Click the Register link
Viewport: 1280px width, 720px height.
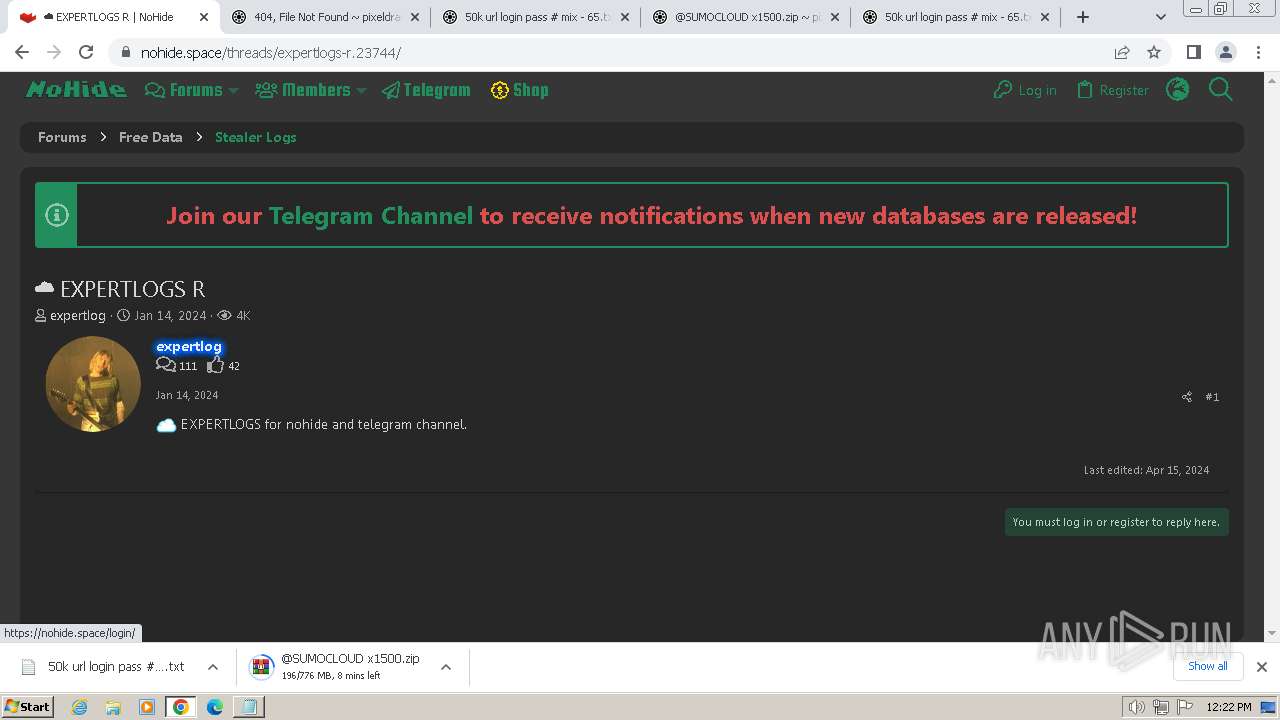pyautogui.click(x=1112, y=90)
